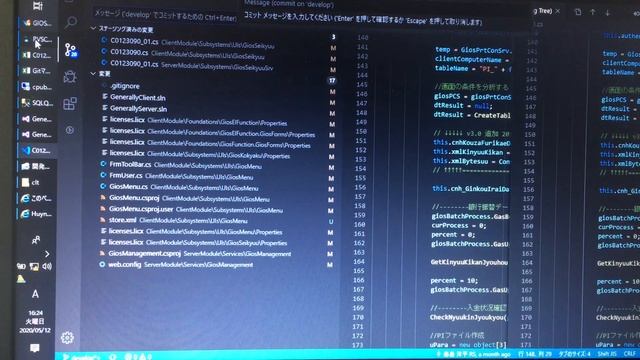Switch to the Internet Explorer Huyn... window
This screenshot has width=640, height=360.
[38, 214]
